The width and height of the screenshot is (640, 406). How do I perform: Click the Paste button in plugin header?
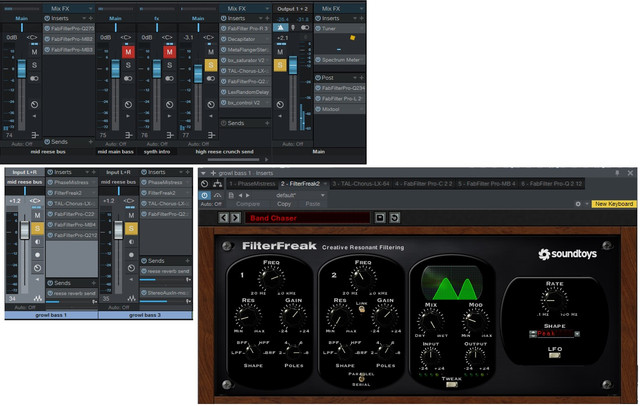click(313, 204)
